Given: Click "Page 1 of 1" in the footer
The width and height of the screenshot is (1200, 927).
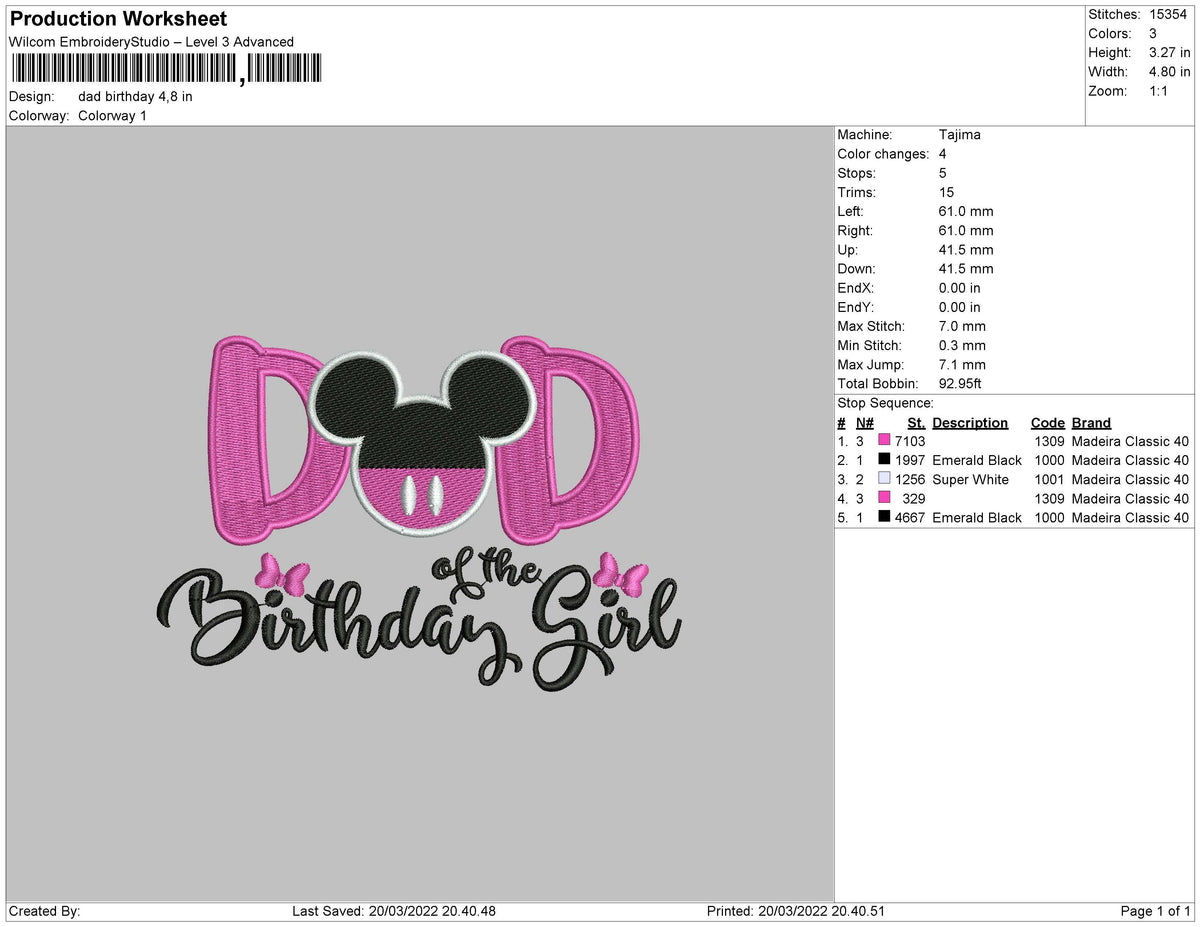Looking at the screenshot, I should click(1156, 911).
